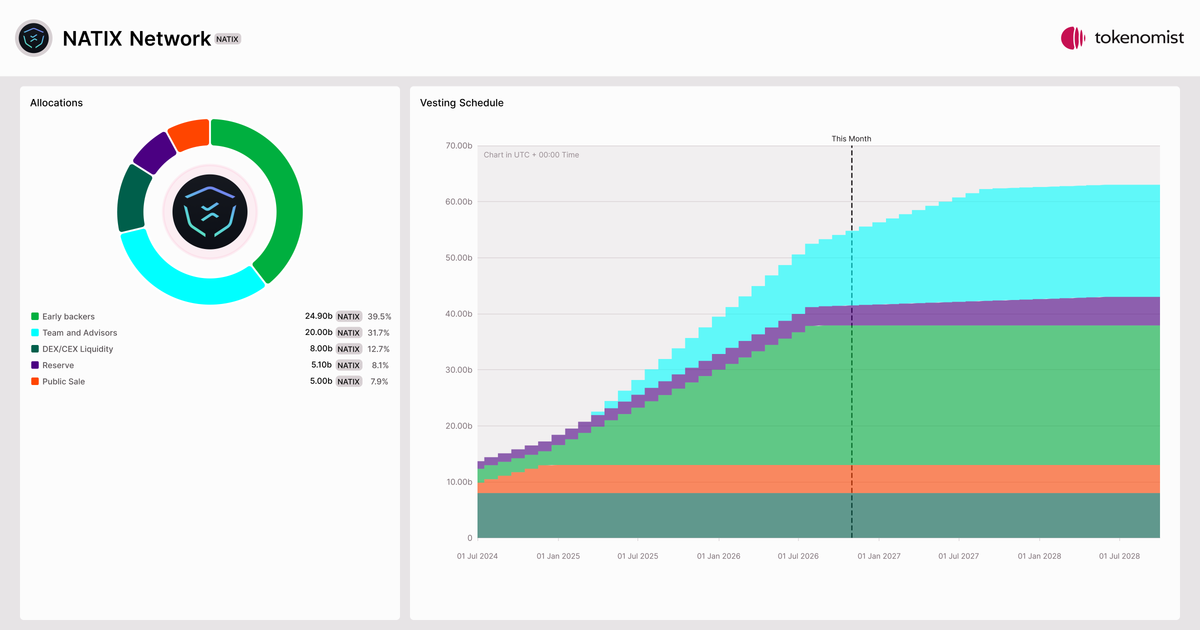Click the This Month marker label
Image resolution: width=1200 pixels, height=630 pixels.
click(x=851, y=139)
